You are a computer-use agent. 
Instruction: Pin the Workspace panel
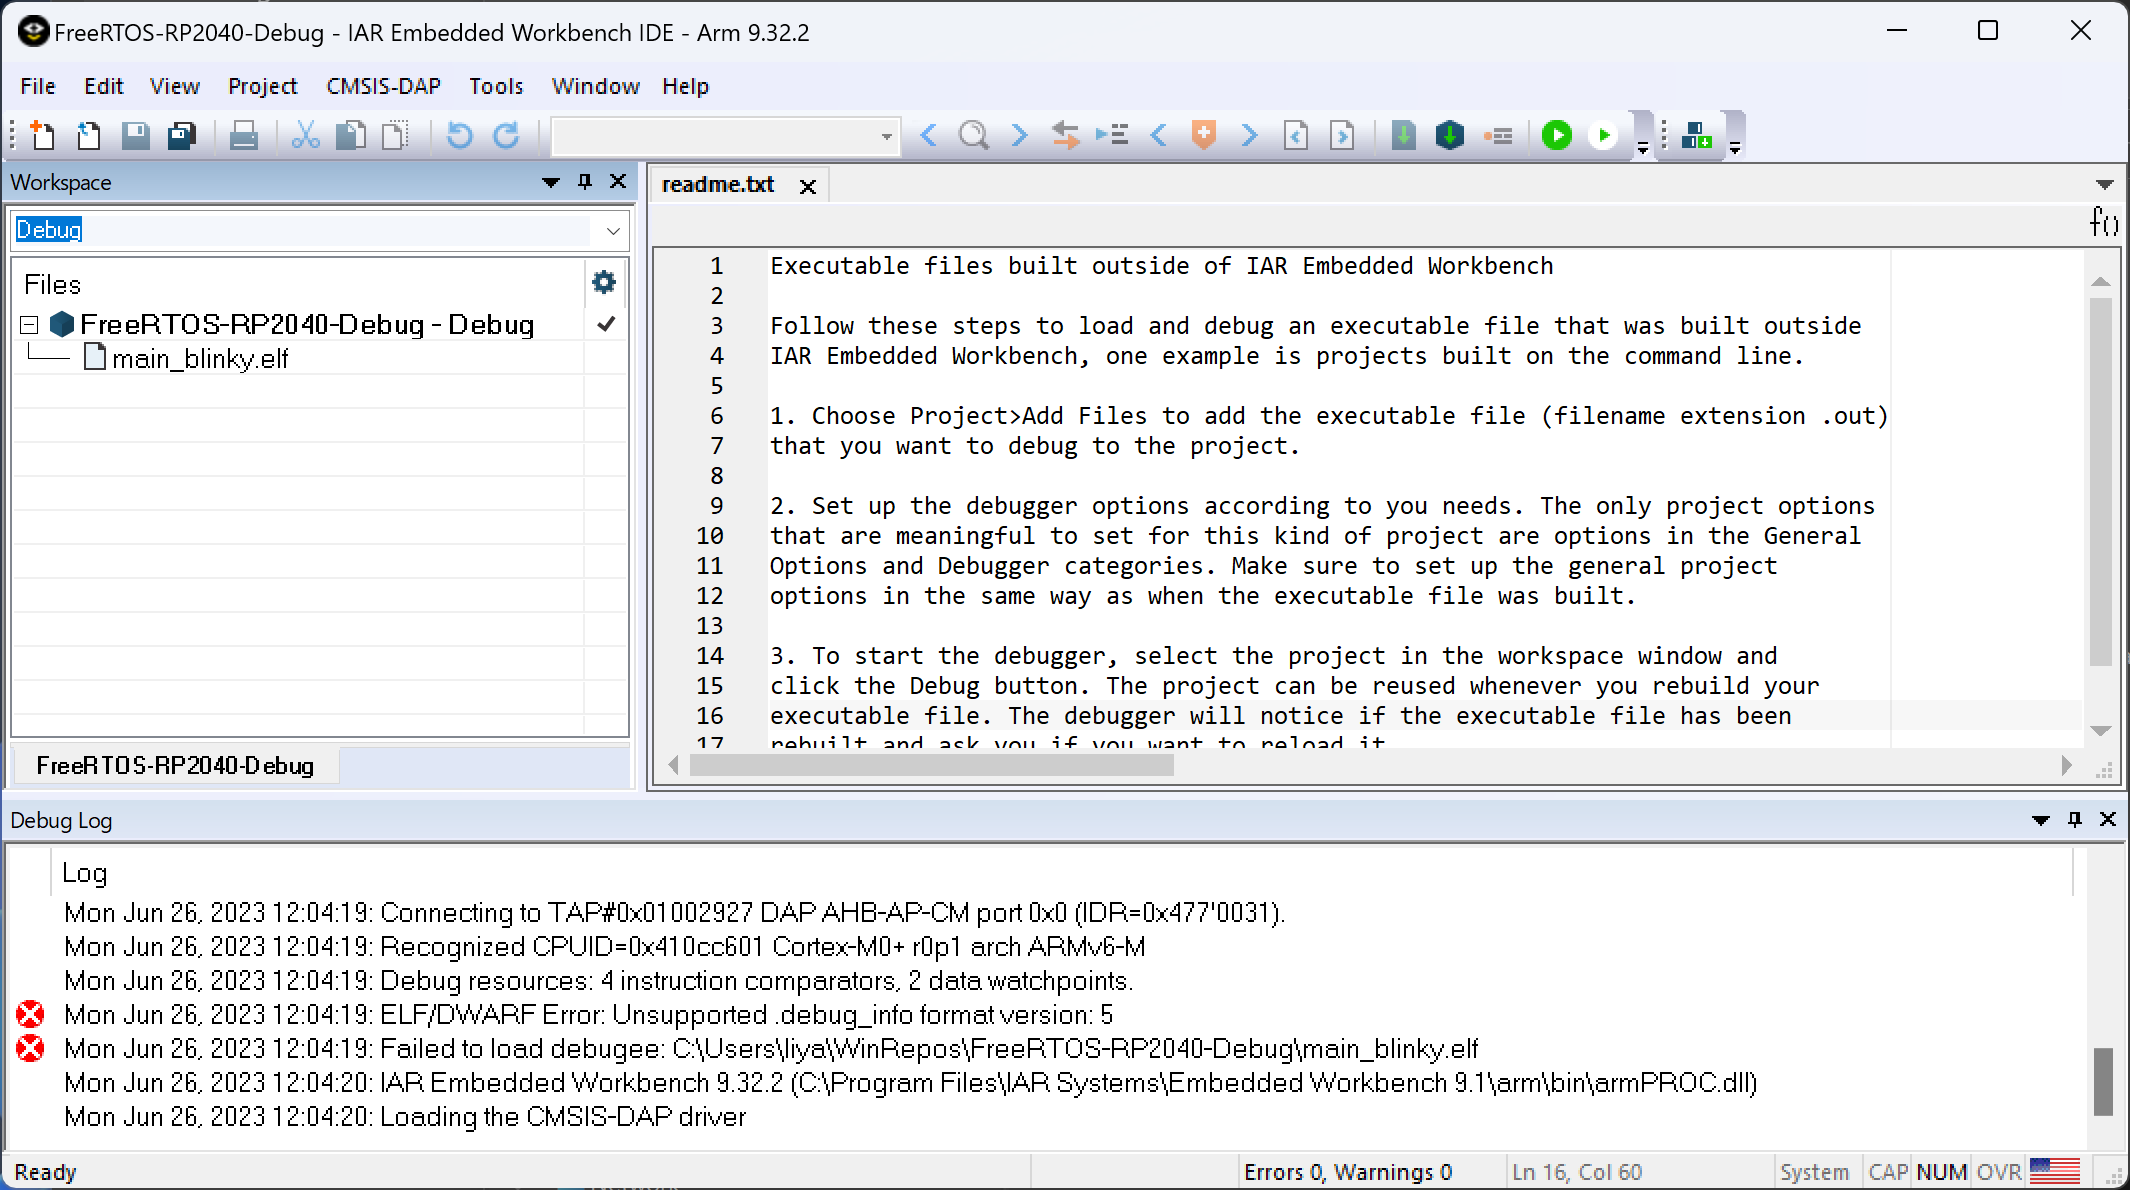click(584, 182)
